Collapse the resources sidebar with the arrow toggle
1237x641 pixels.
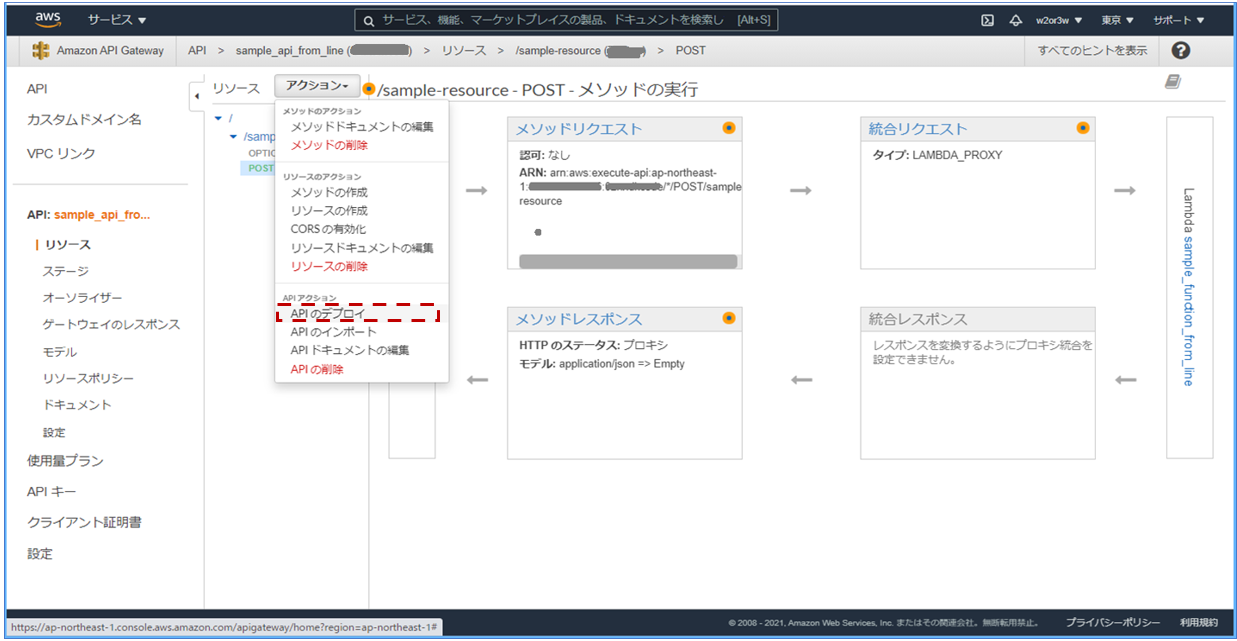click(196, 95)
